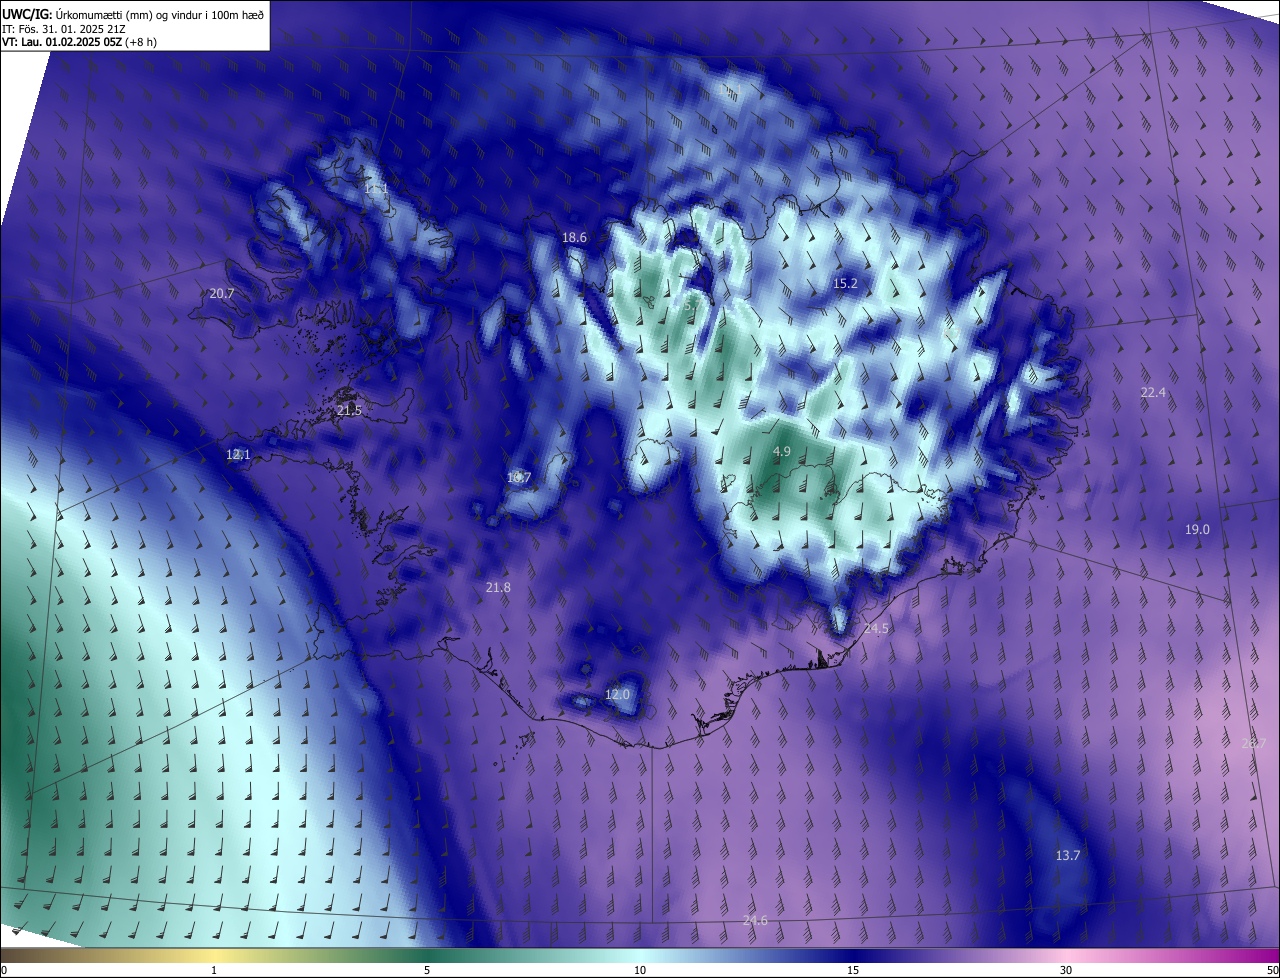Click the 10 tick on the color scale
Viewport: 1280px width, 978px height.
(x=640, y=971)
